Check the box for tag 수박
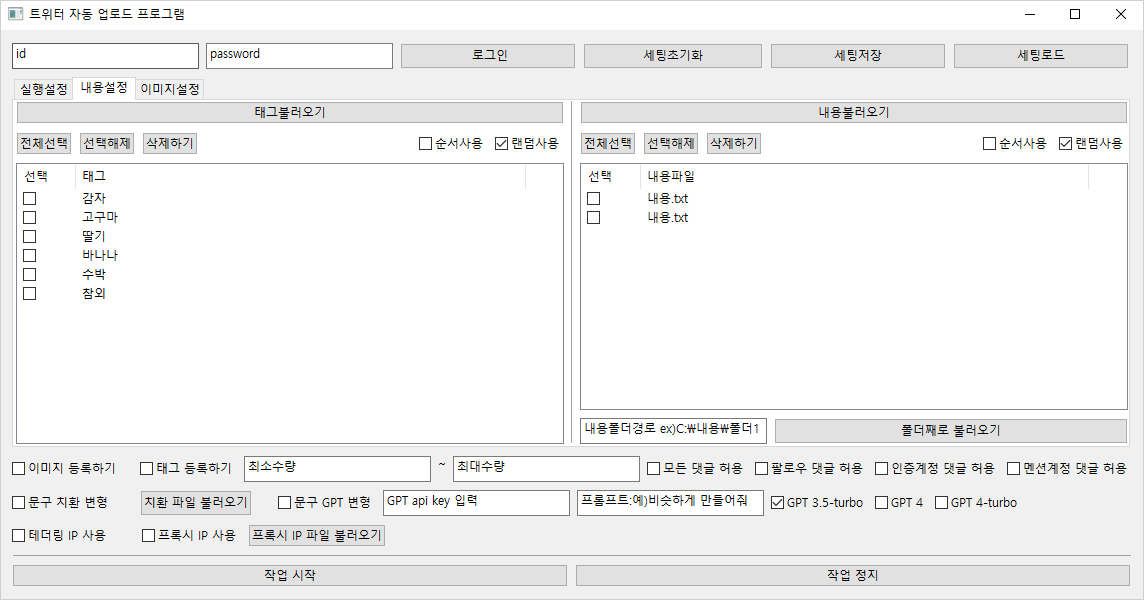This screenshot has width=1144, height=600. [x=29, y=274]
